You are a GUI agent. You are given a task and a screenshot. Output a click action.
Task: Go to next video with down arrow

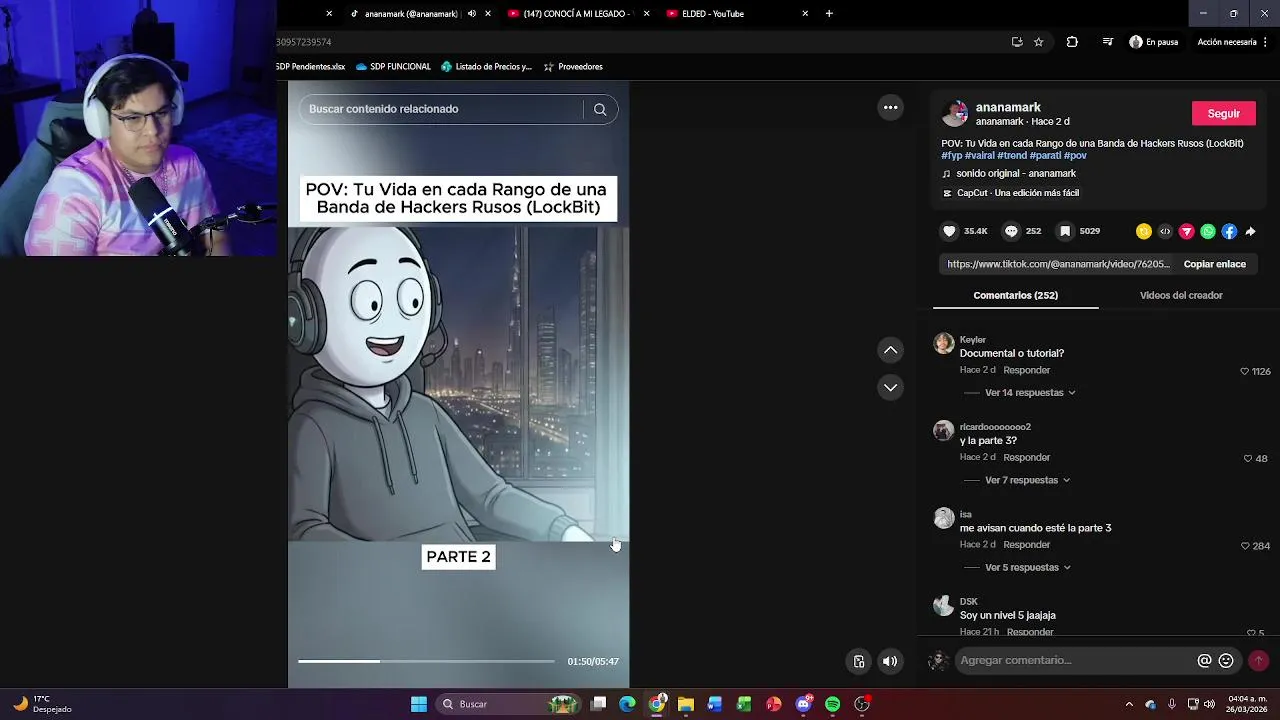click(x=890, y=387)
